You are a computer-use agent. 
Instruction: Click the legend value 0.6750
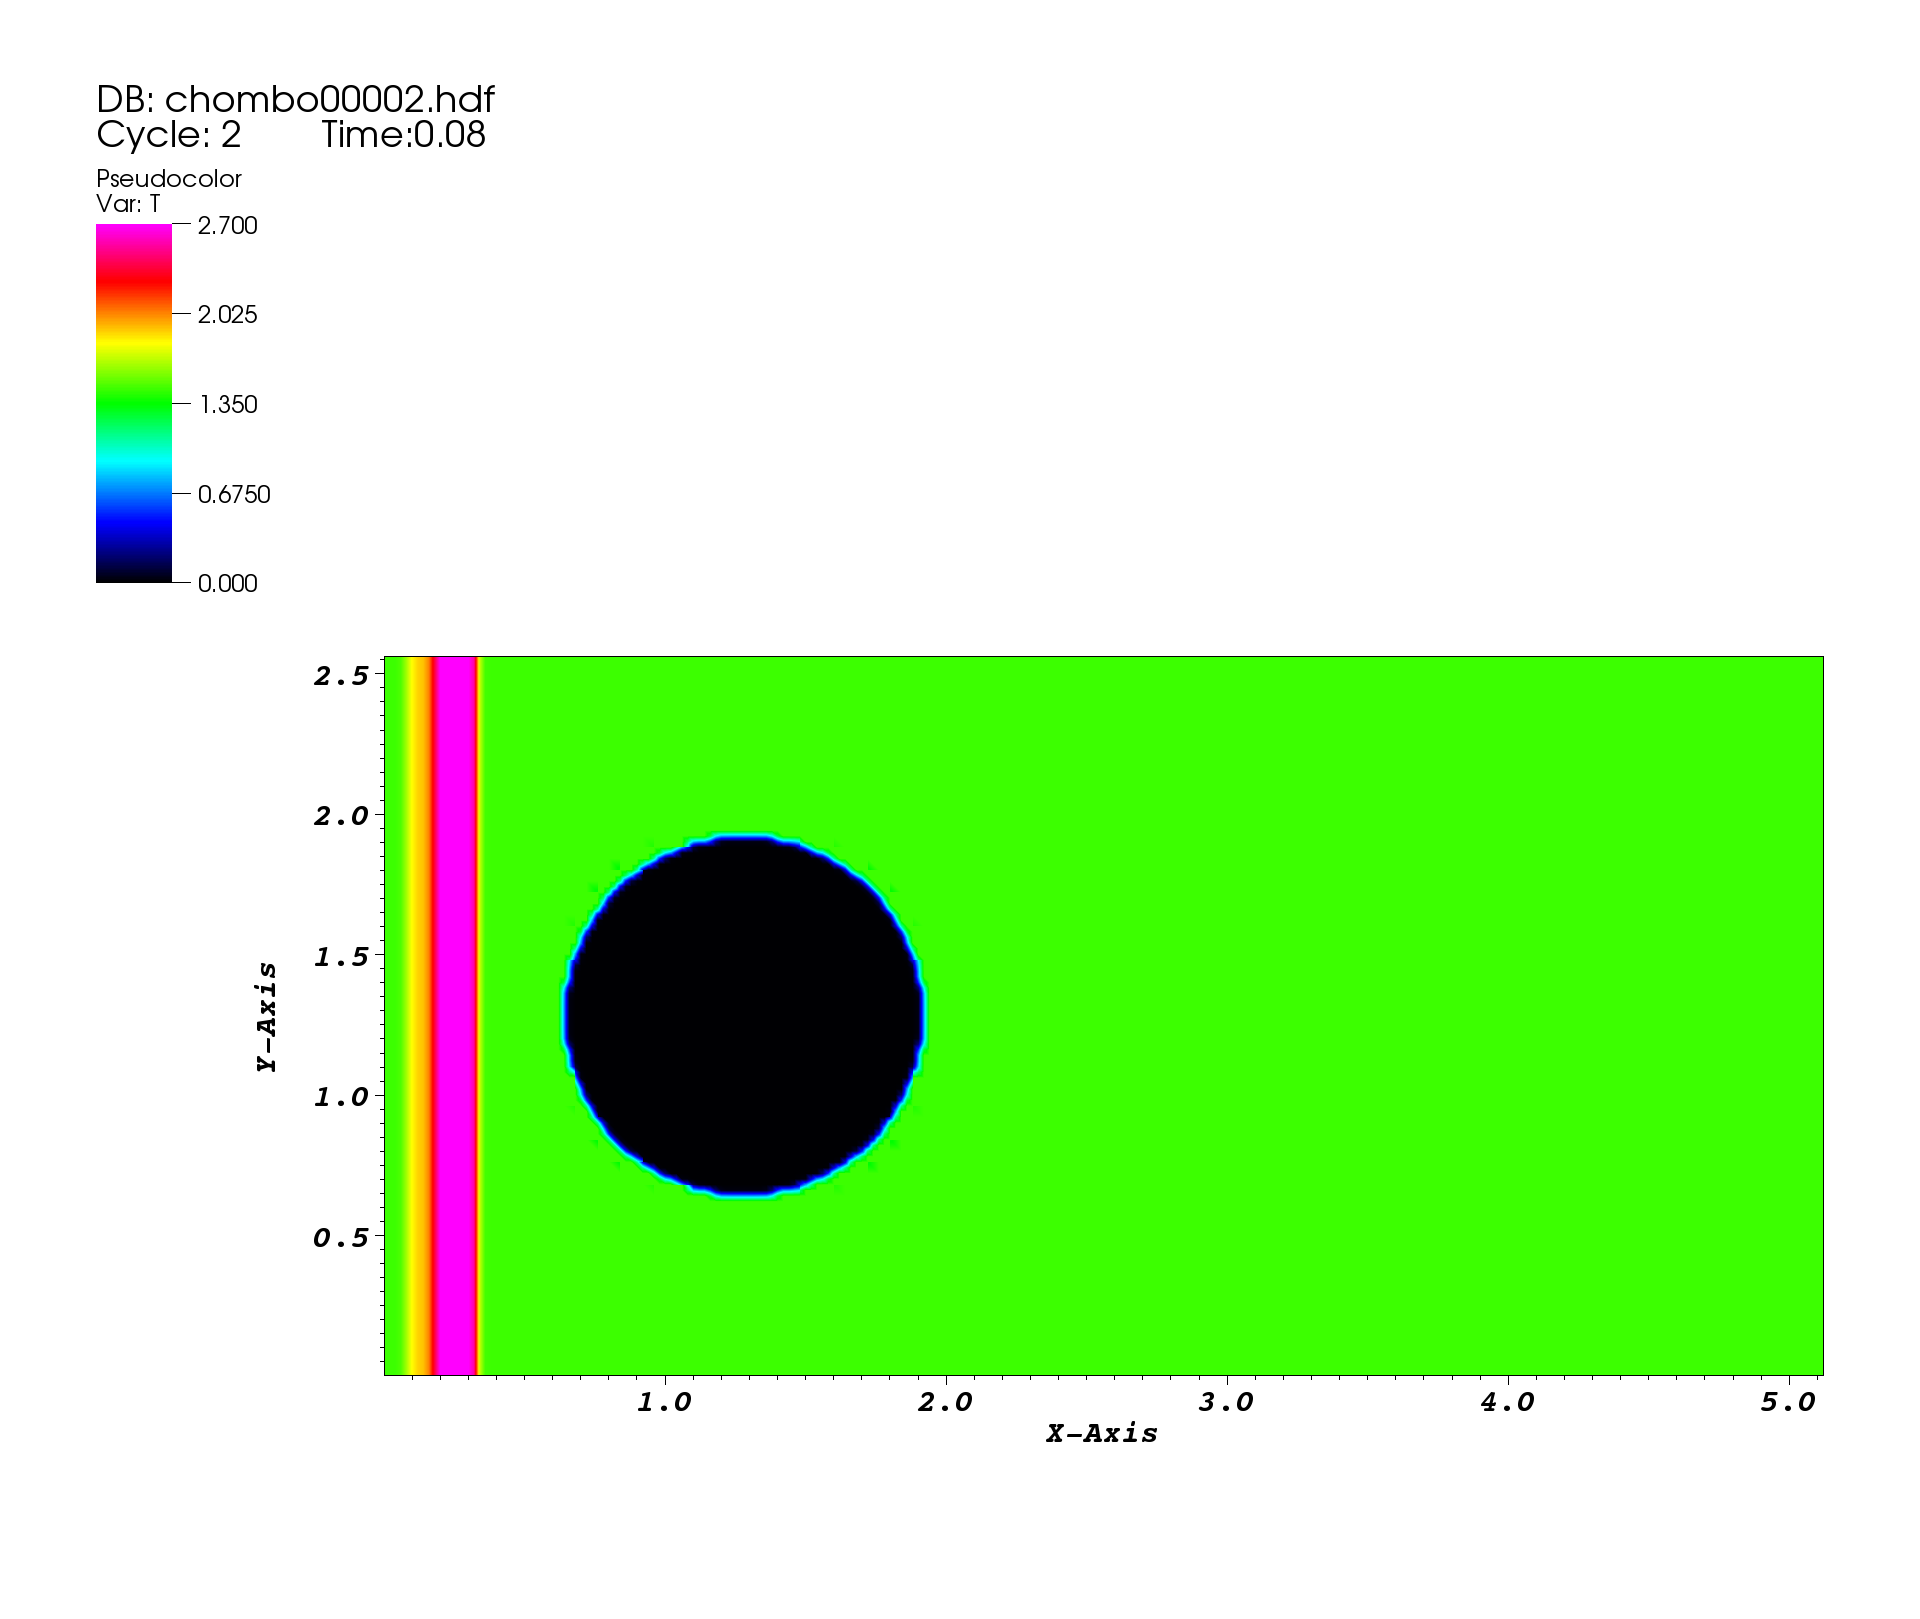(234, 495)
